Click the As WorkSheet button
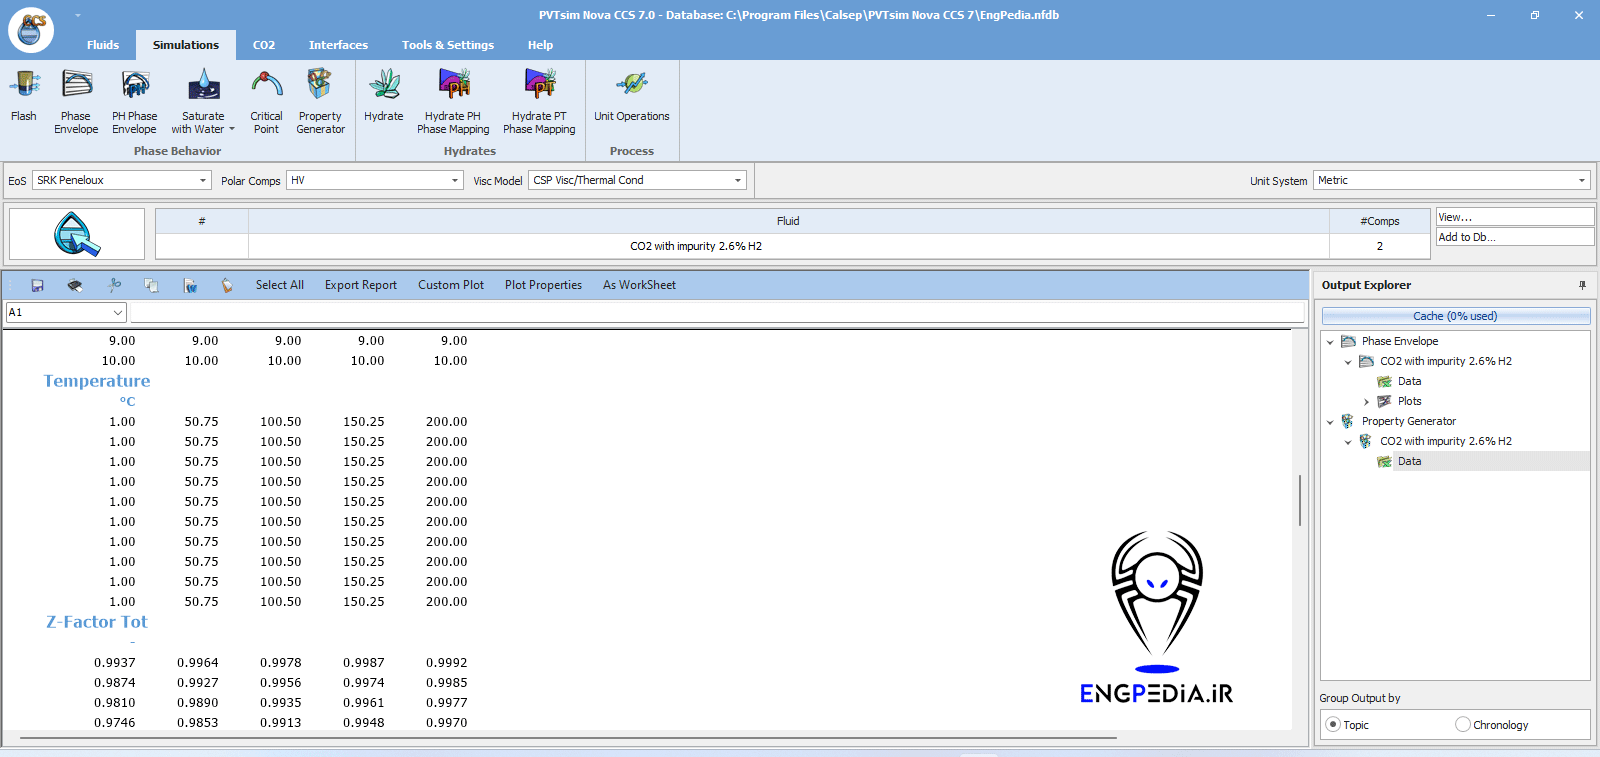The image size is (1600, 757). [639, 285]
